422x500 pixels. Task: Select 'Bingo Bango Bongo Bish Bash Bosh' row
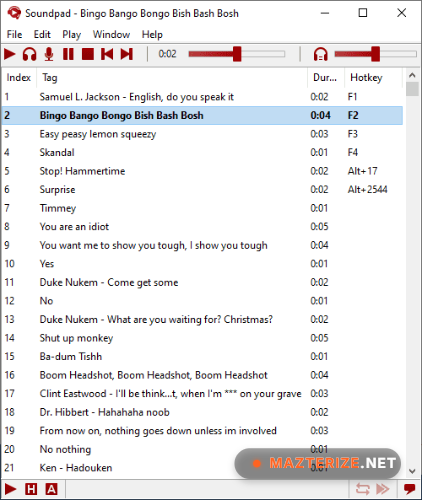[x=202, y=115]
